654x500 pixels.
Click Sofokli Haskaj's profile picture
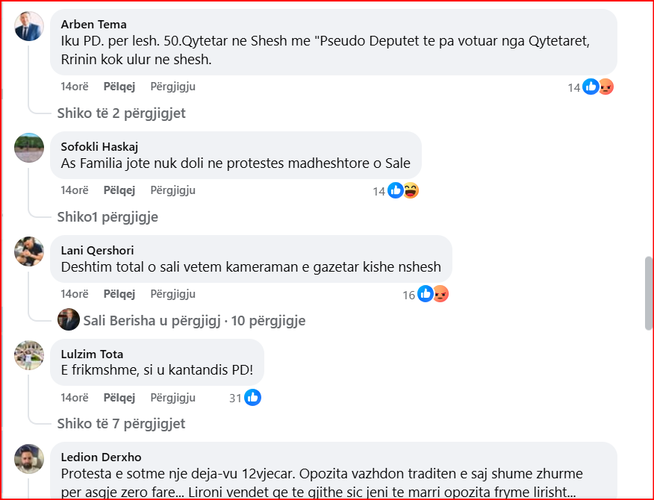pos(29,148)
